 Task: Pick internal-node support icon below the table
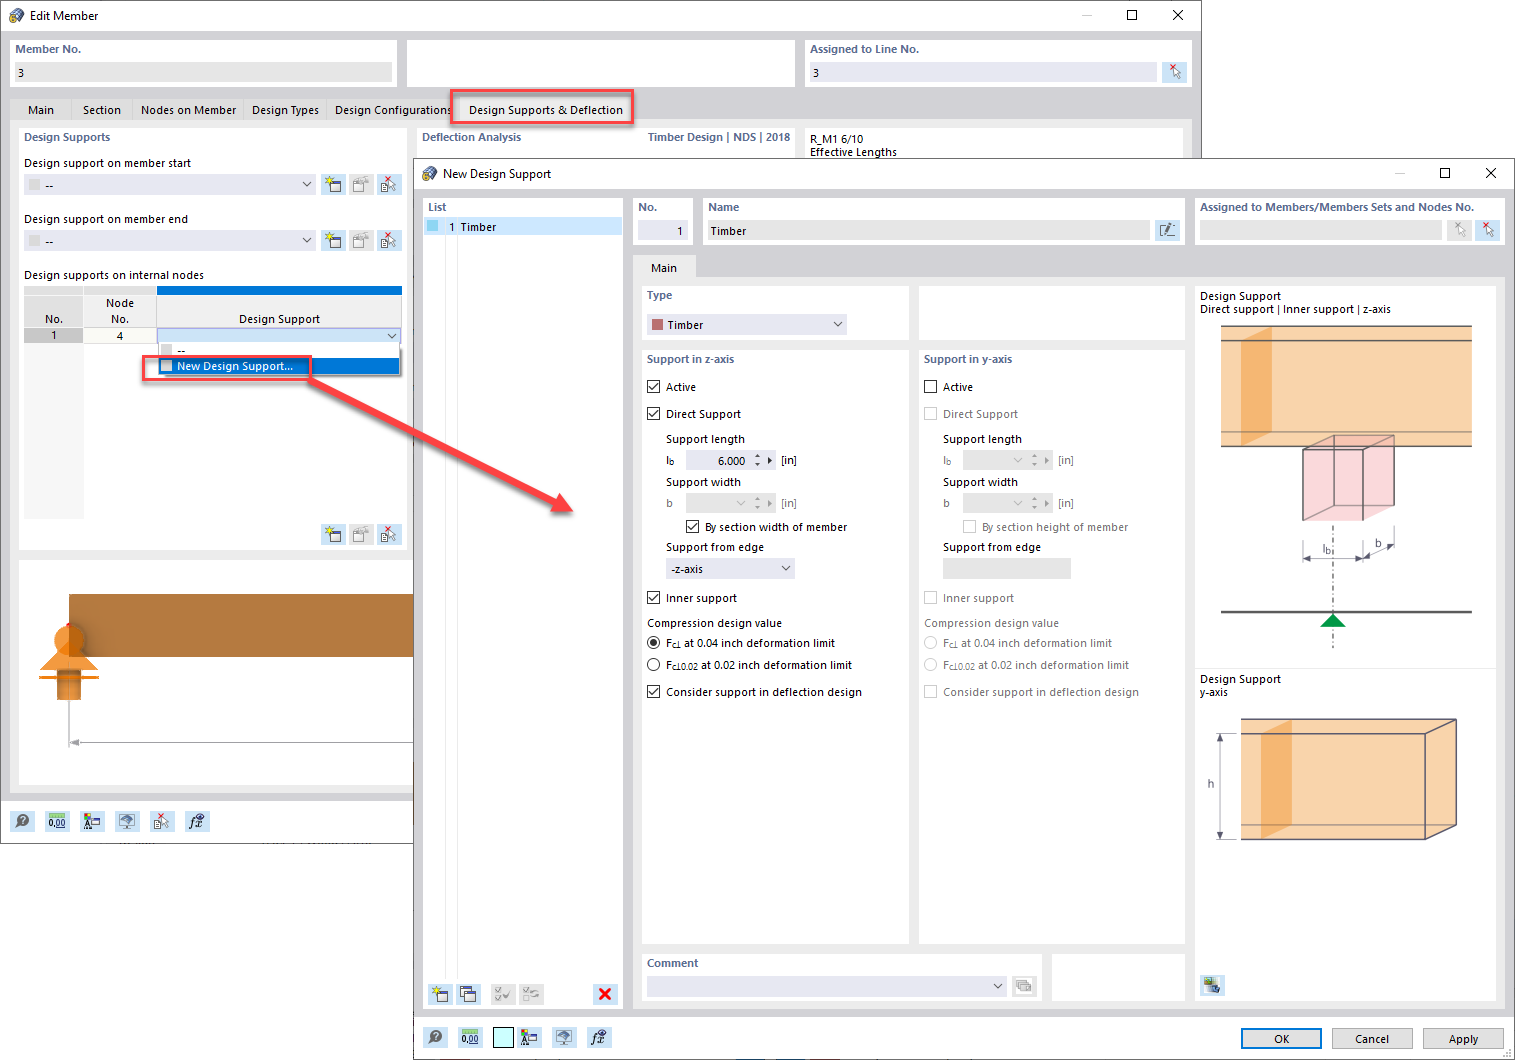click(x=389, y=535)
